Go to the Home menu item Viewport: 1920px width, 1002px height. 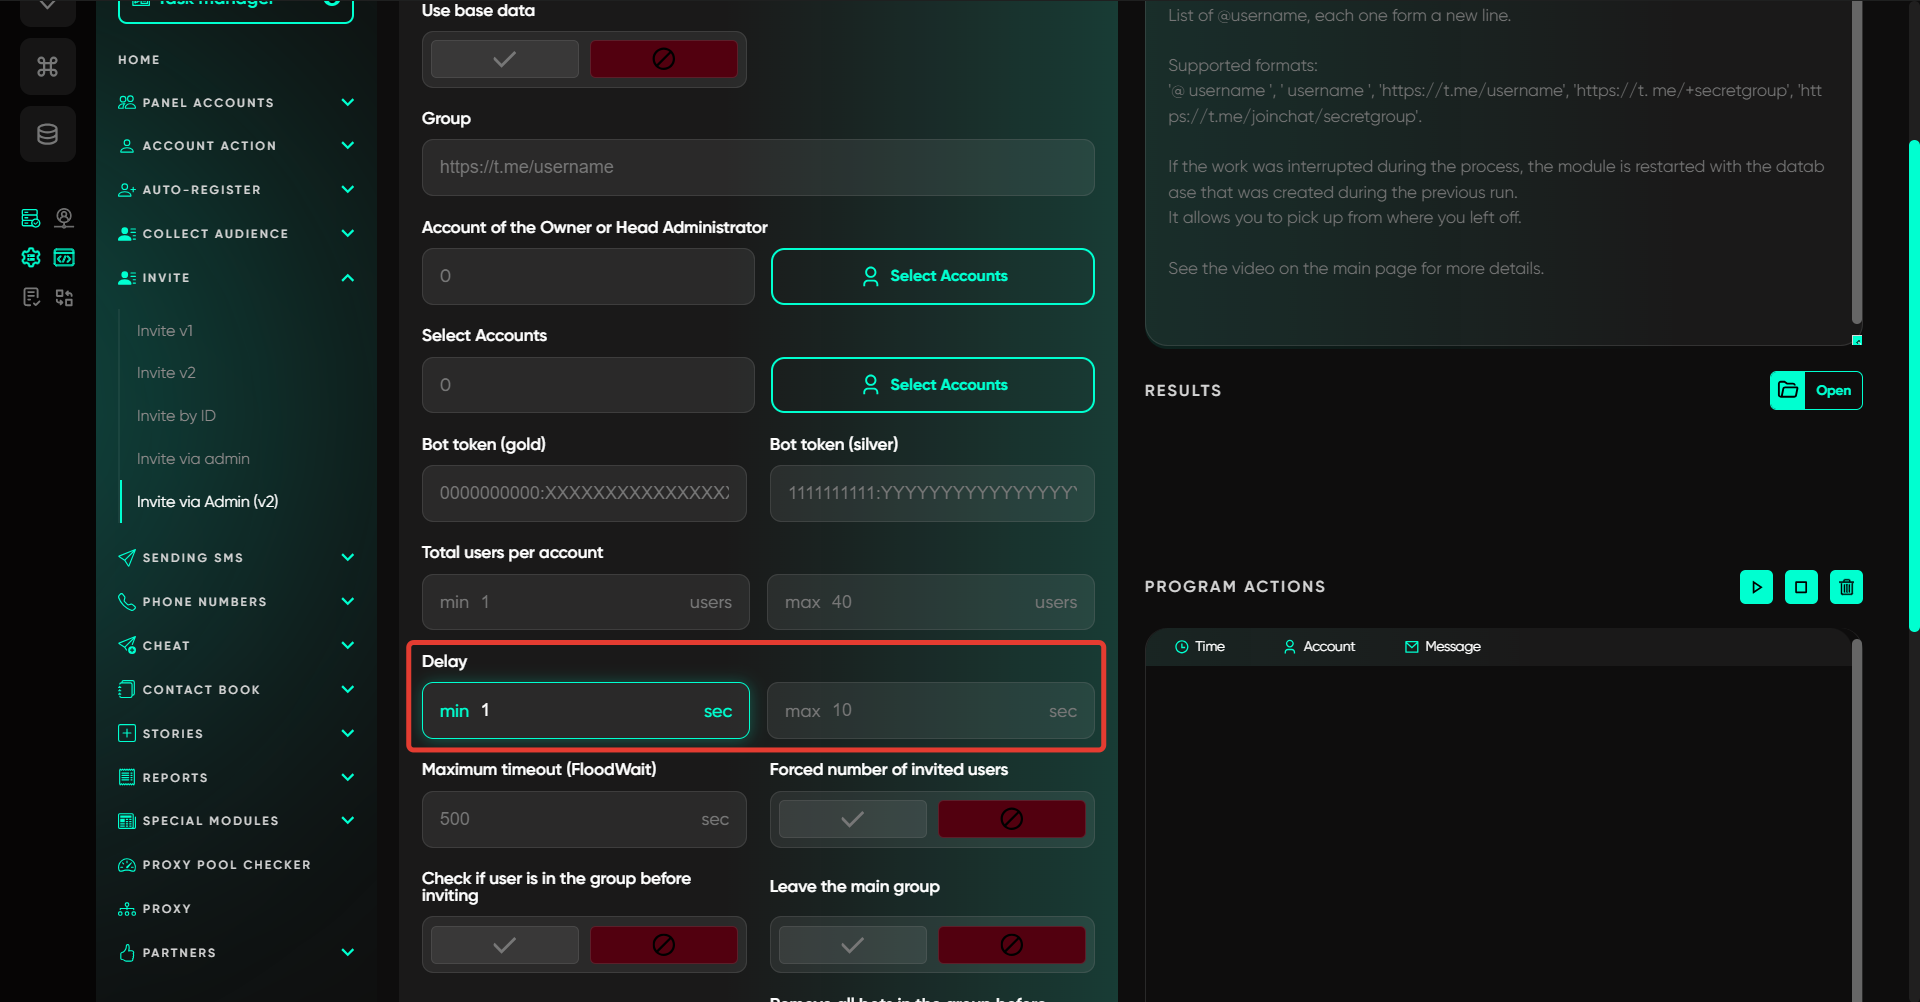point(139,60)
